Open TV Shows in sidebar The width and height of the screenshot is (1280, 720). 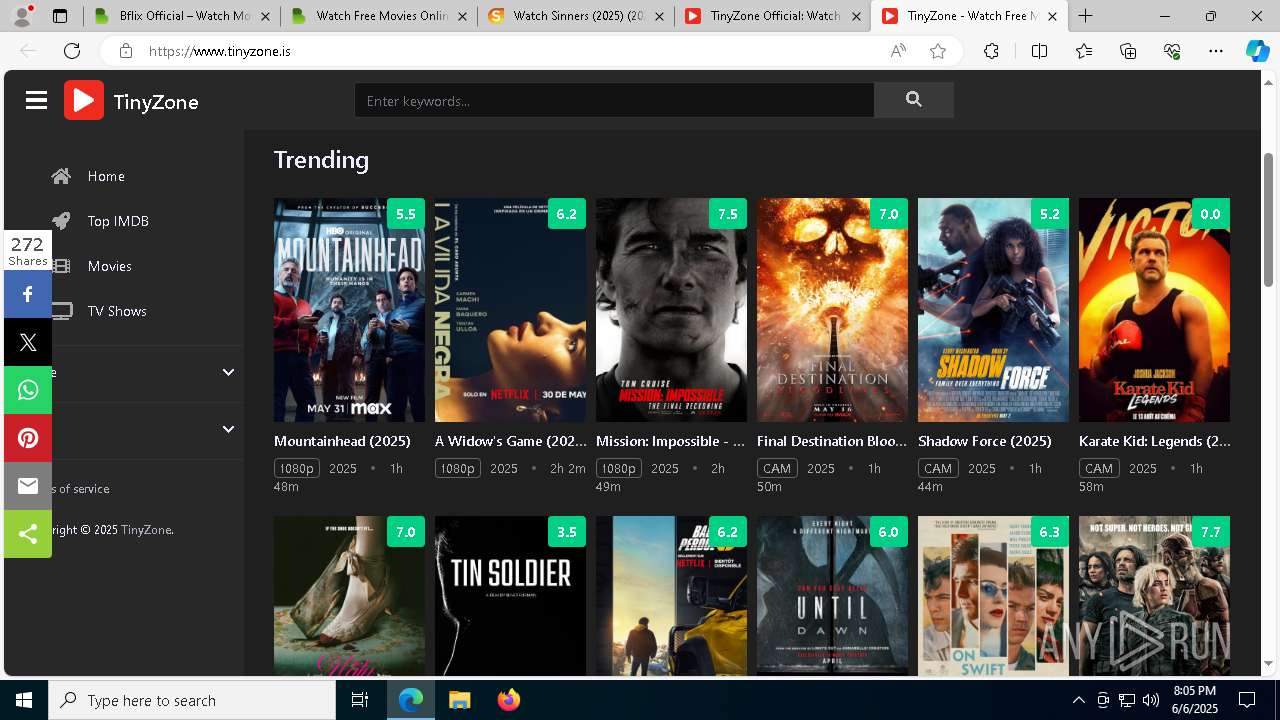point(117,311)
